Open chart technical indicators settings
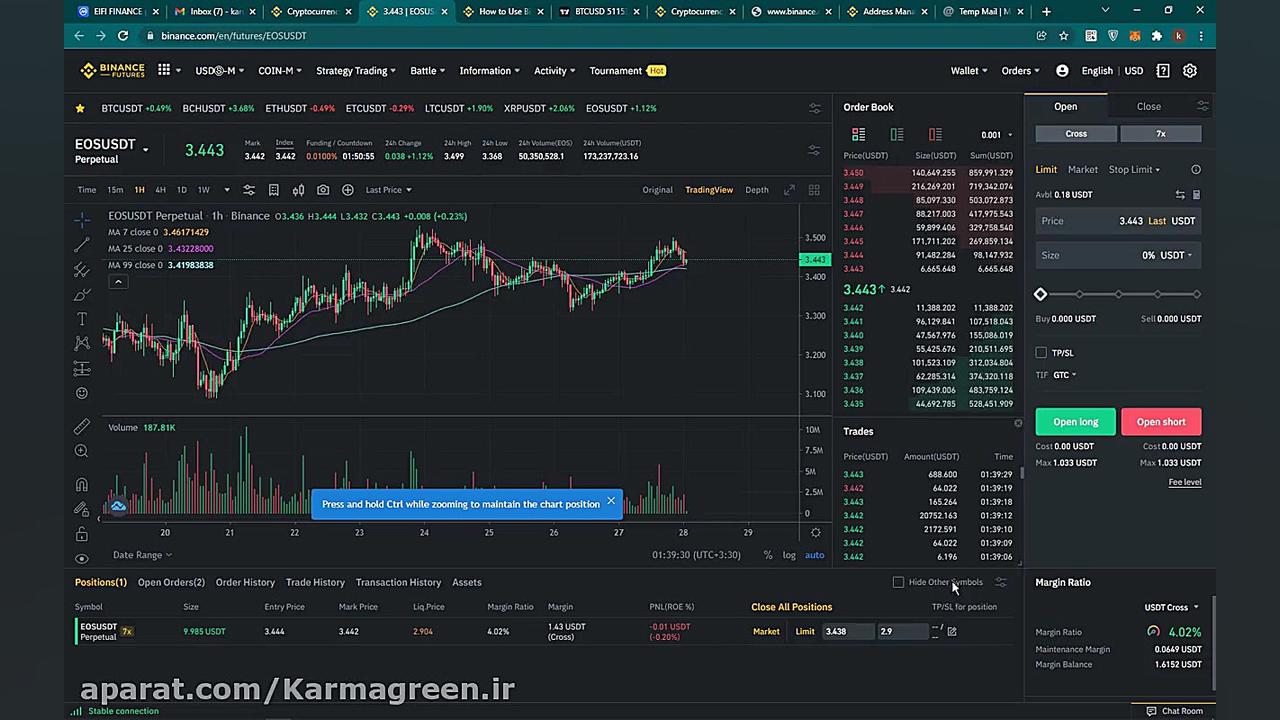The height and width of the screenshot is (720, 1280). 249,190
